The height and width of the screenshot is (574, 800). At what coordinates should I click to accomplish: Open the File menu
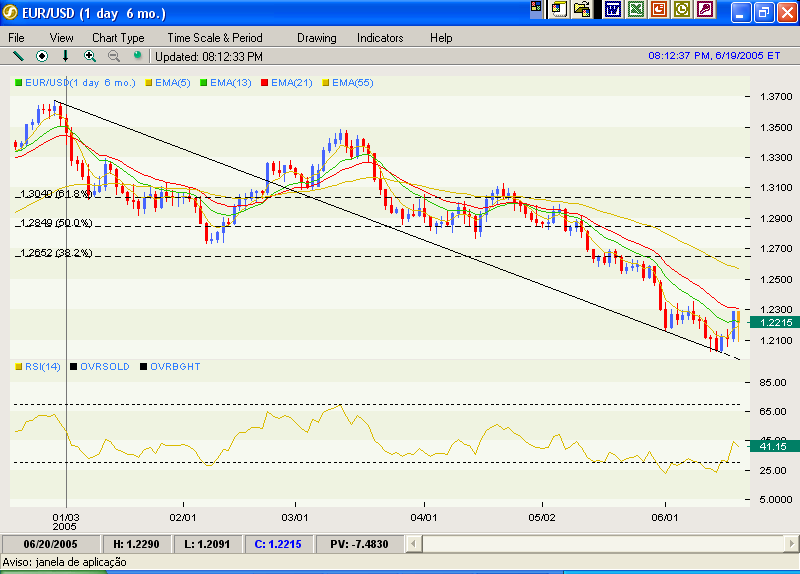coord(16,38)
